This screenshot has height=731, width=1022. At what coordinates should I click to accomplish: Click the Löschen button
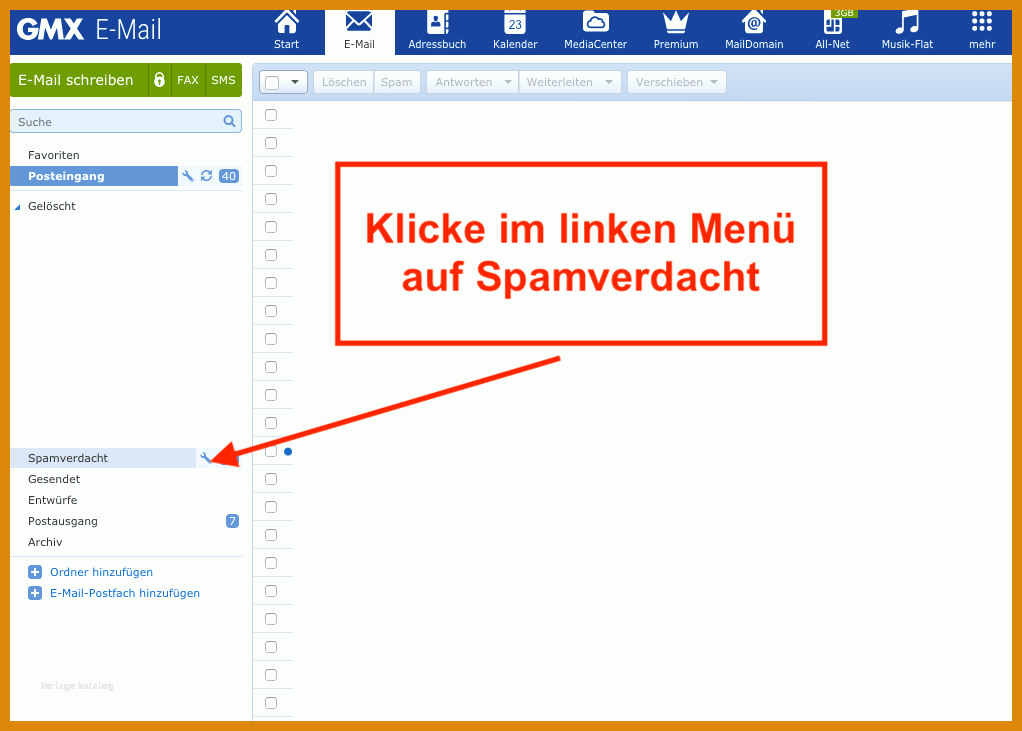[344, 82]
